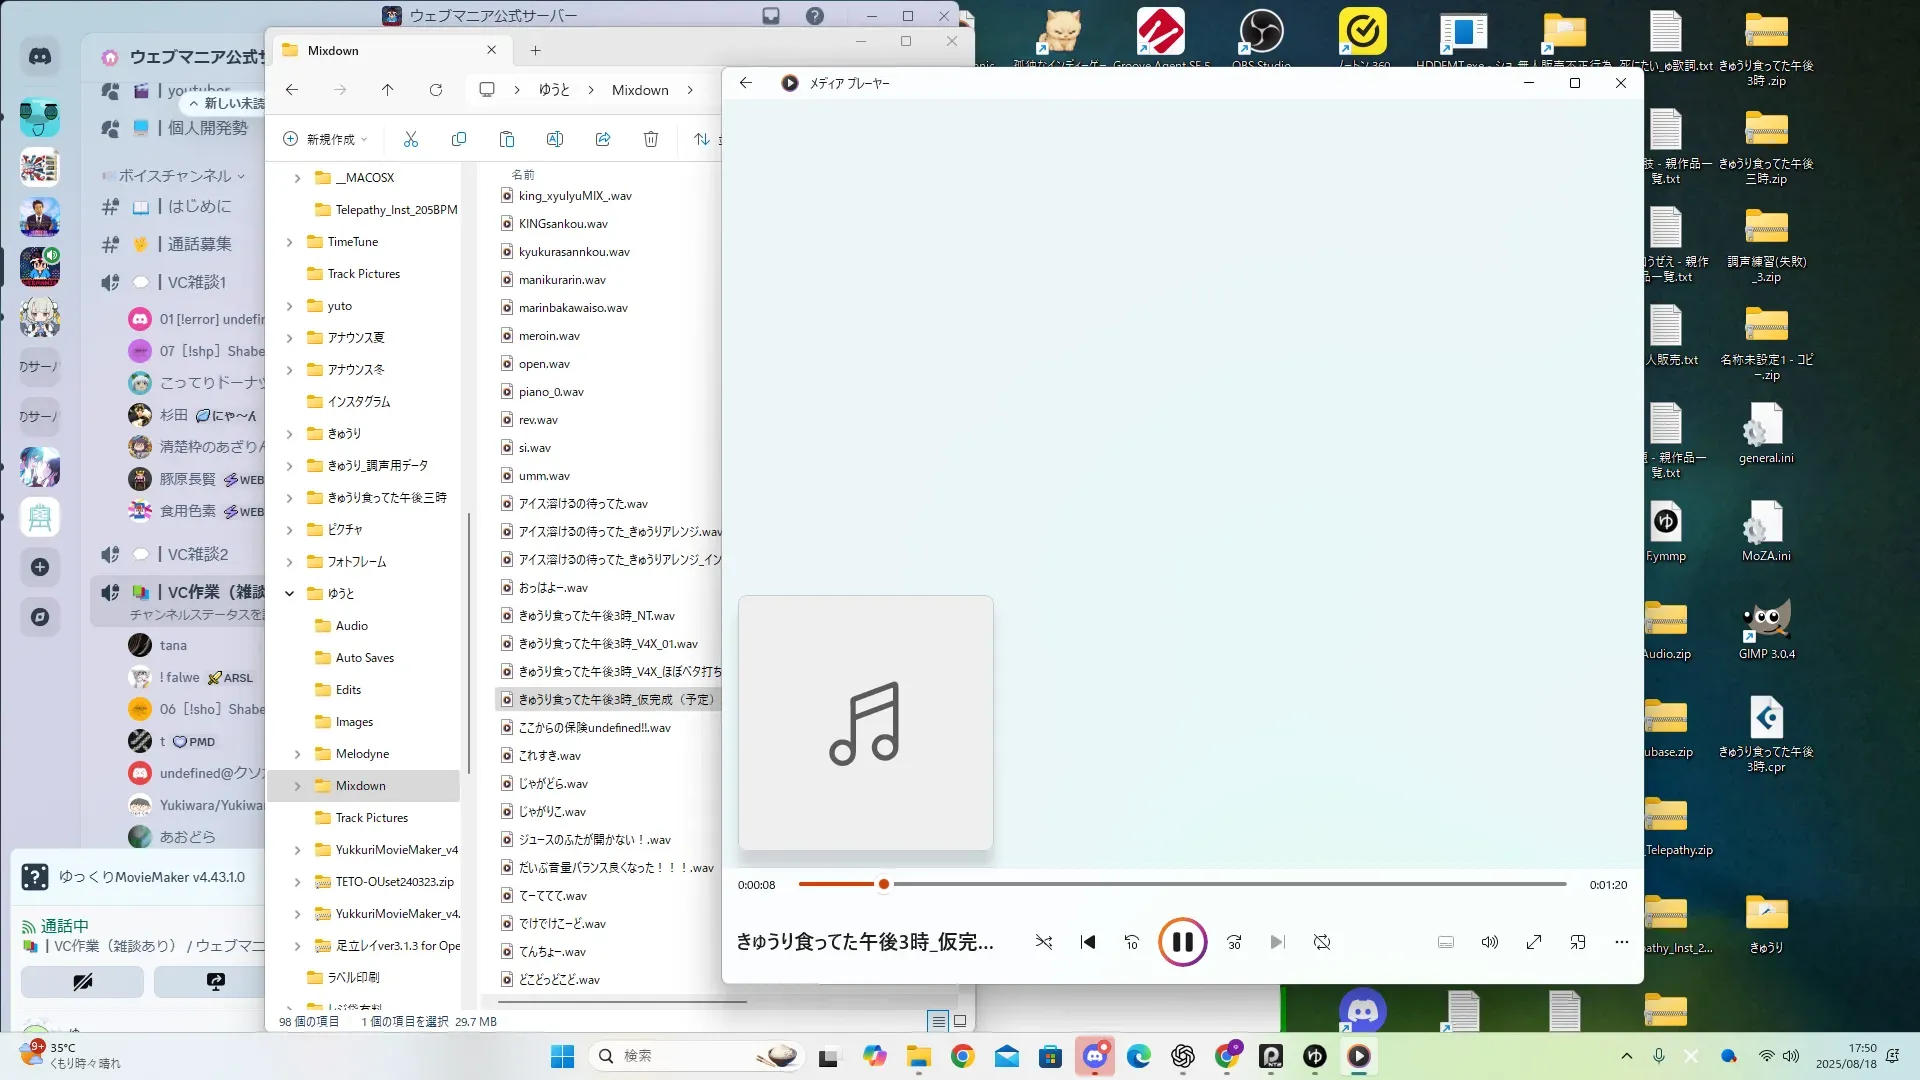Toggle shuffle in Media Player
This screenshot has width=1920, height=1080.
pos(1044,942)
